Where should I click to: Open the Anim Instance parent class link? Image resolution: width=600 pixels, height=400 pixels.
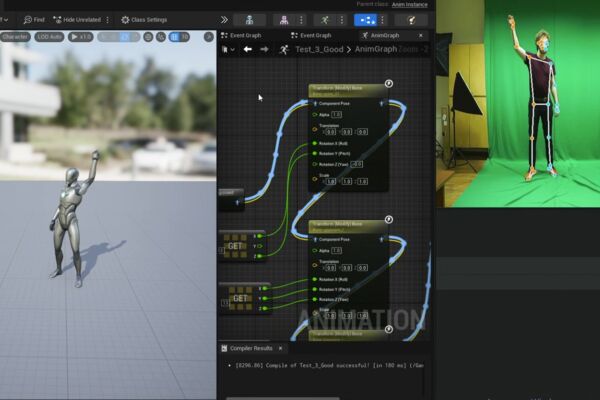coord(409,5)
